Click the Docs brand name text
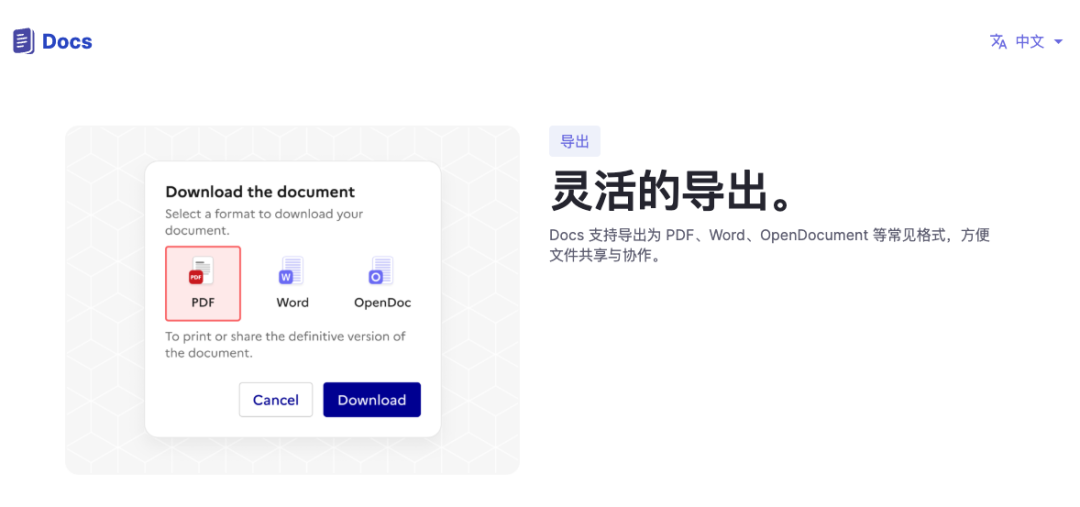 67,41
